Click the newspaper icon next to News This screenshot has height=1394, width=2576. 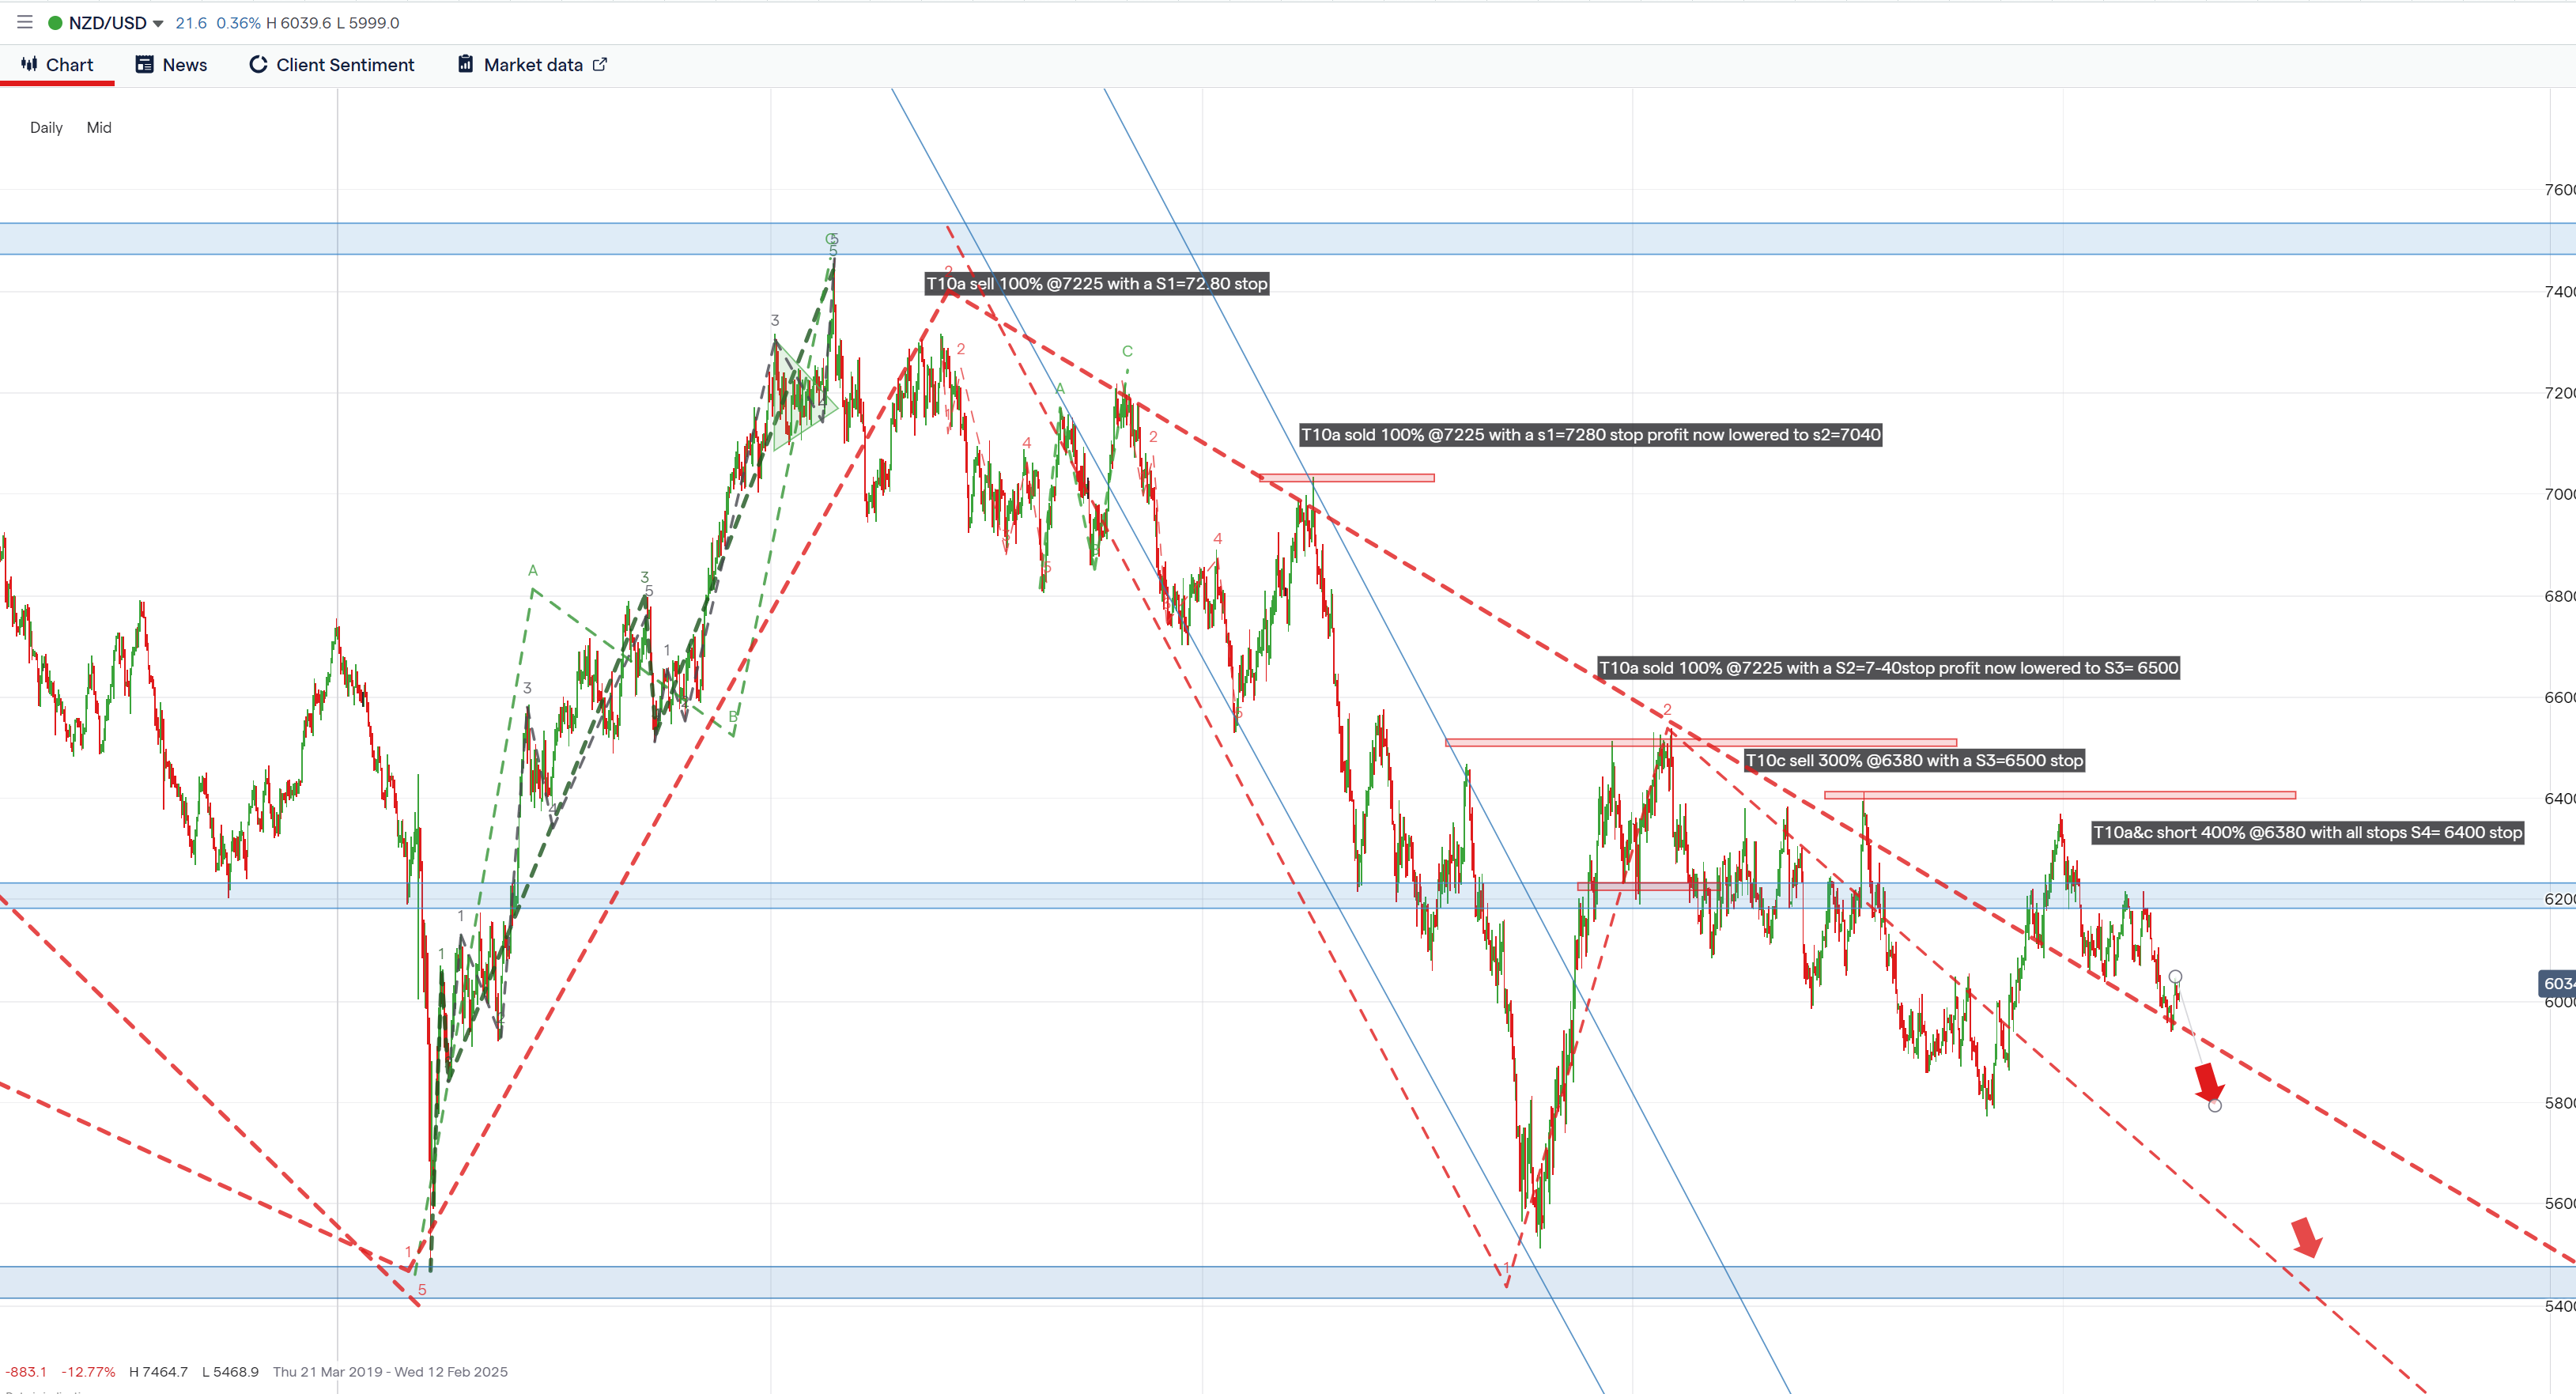143,64
